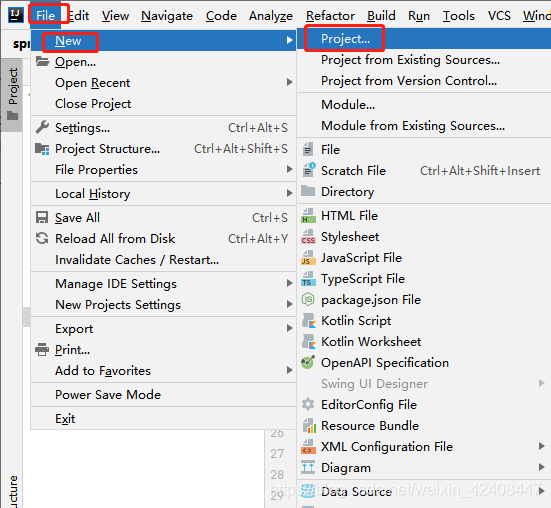Open the File menu

(x=45, y=15)
